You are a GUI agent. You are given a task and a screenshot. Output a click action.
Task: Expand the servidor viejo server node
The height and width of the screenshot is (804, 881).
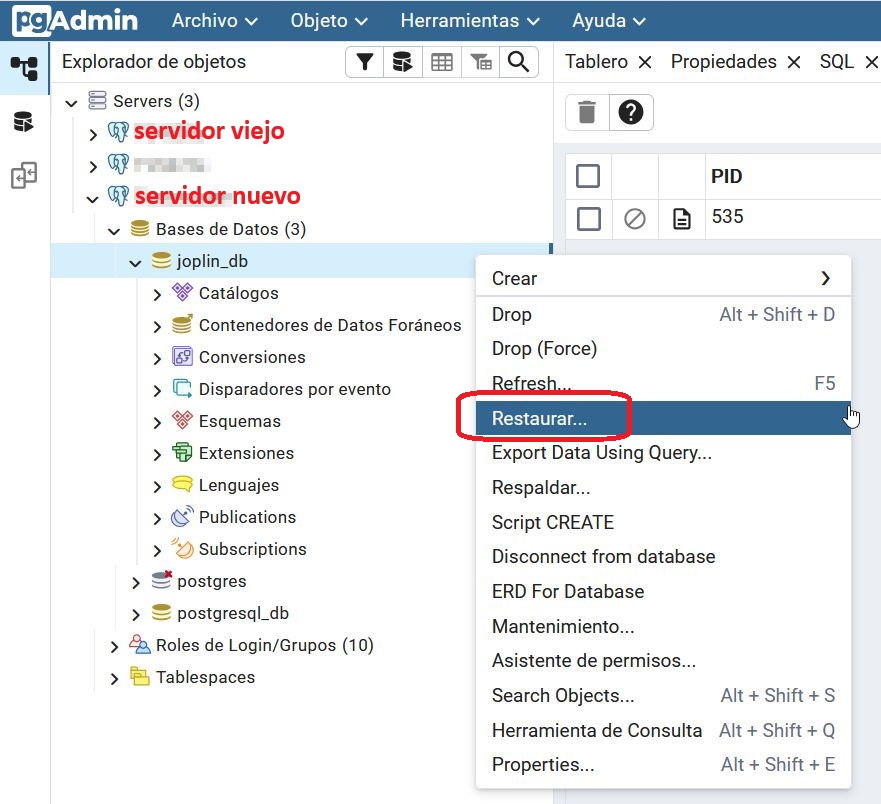coord(93,134)
